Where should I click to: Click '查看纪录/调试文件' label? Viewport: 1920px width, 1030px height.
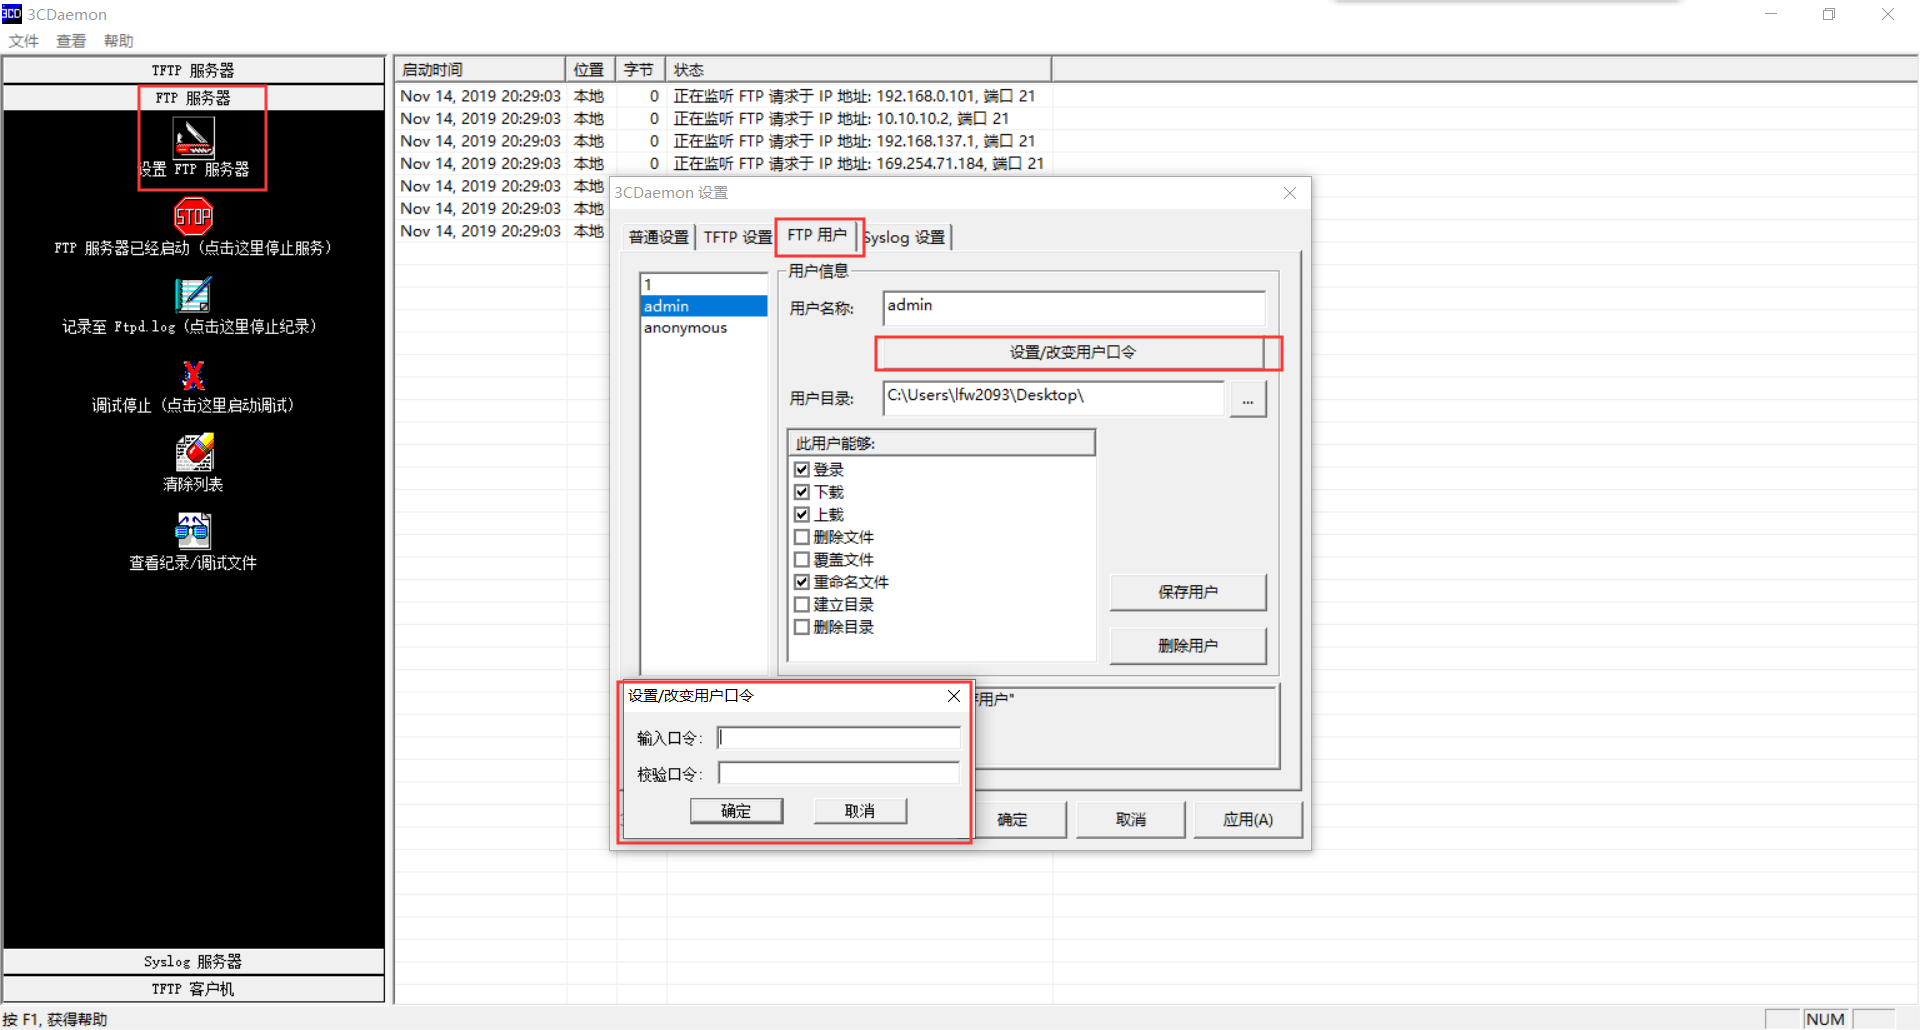(x=193, y=563)
